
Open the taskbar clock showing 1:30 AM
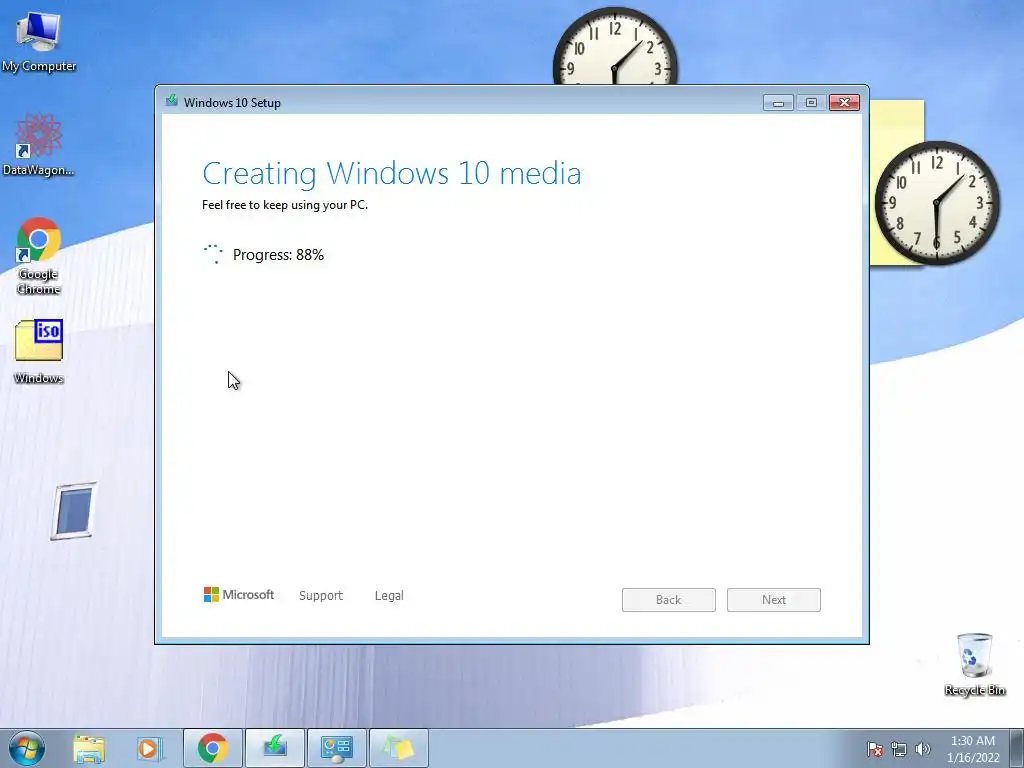pyautogui.click(x=973, y=749)
